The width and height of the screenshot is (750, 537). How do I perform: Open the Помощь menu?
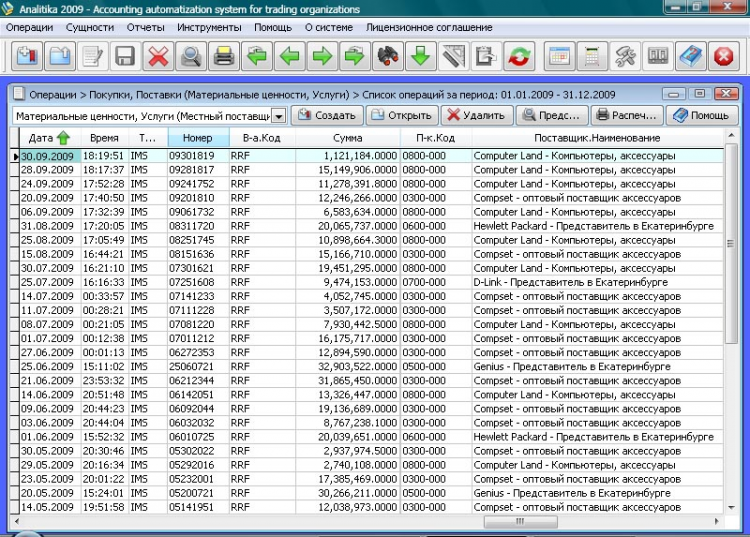click(x=273, y=28)
